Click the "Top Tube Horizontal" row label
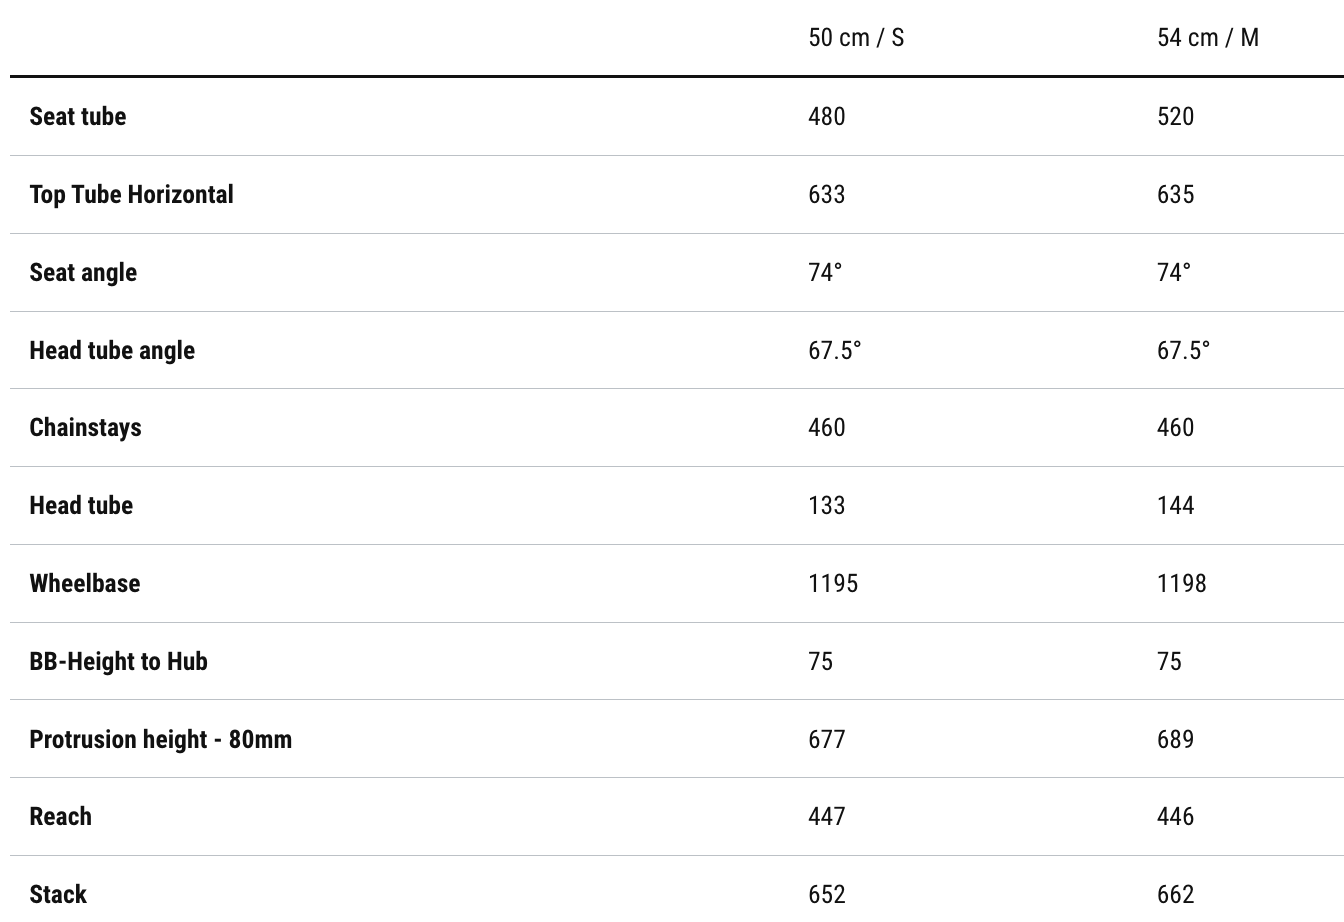The image size is (1344, 922). [131, 194]
